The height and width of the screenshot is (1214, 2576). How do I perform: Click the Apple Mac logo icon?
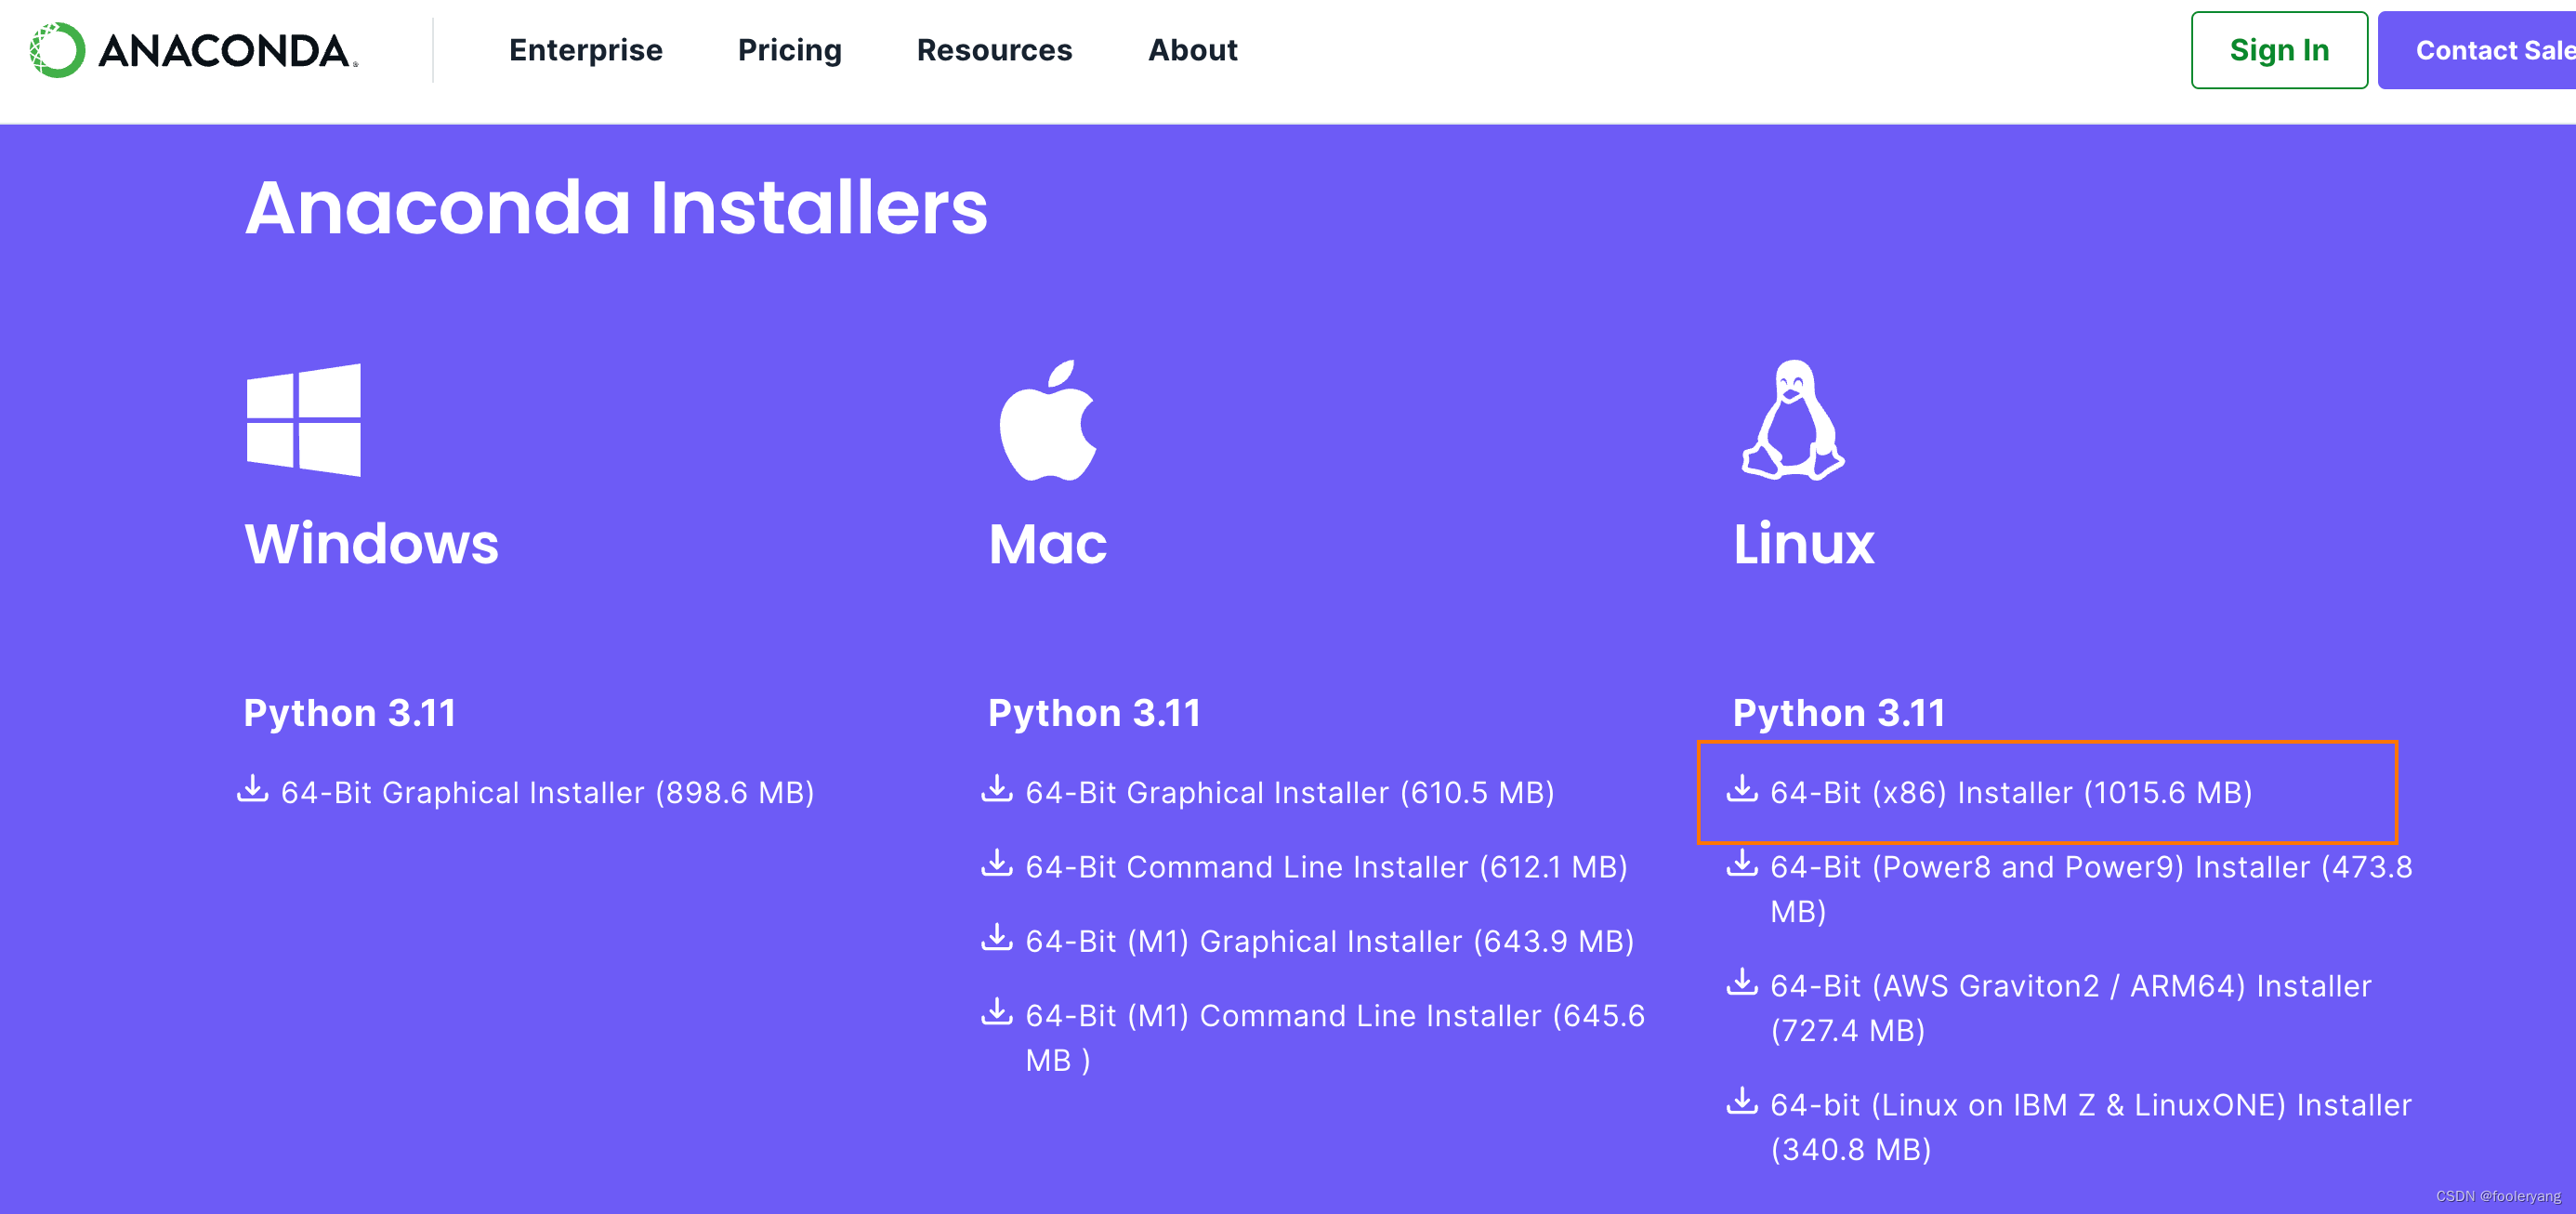1048,420
